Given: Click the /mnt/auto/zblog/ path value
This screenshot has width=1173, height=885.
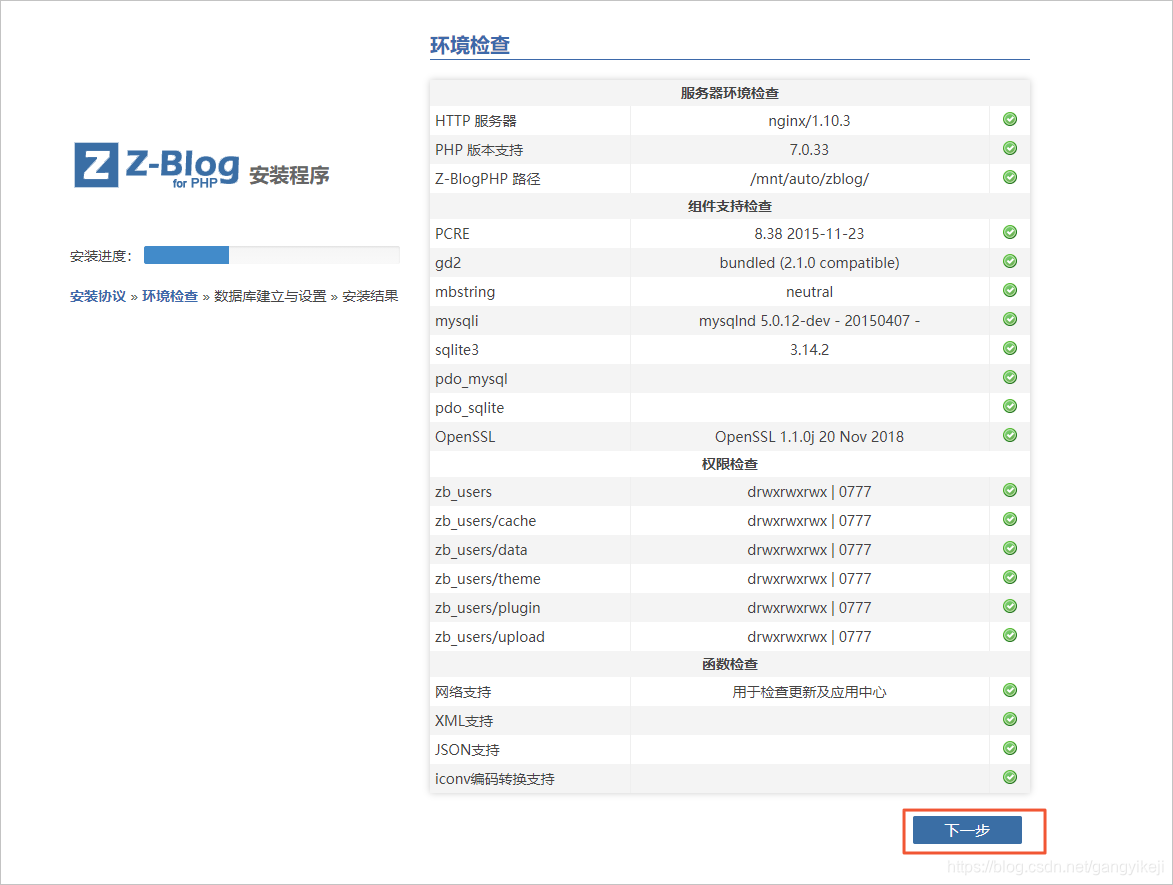Looking at the screenshot, I should click(x=809, y=180).
